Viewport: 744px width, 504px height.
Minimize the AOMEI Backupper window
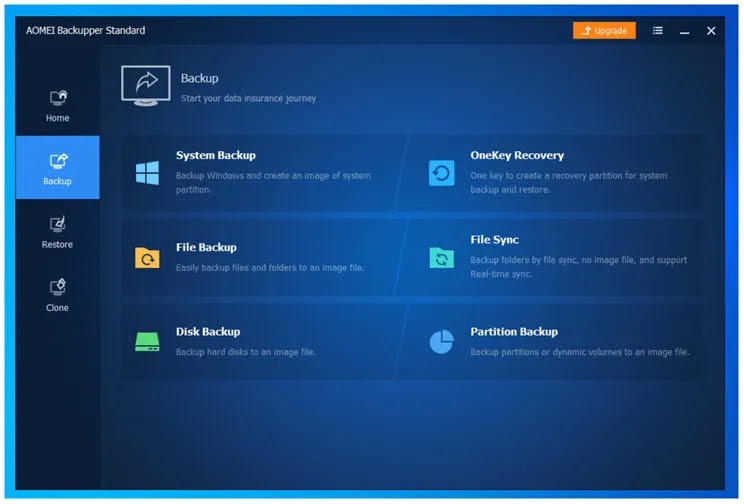(684, 31)
